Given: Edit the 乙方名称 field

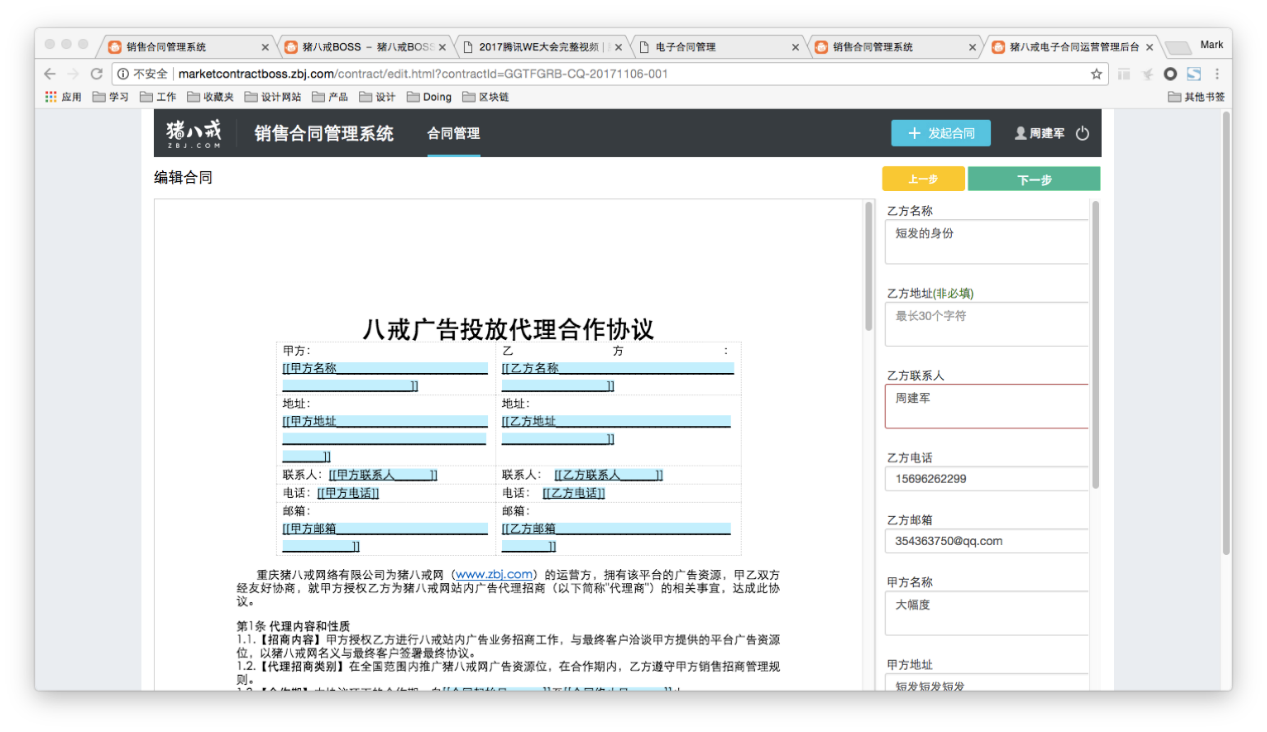Looking at the screenshot, I should click(987, 242).
